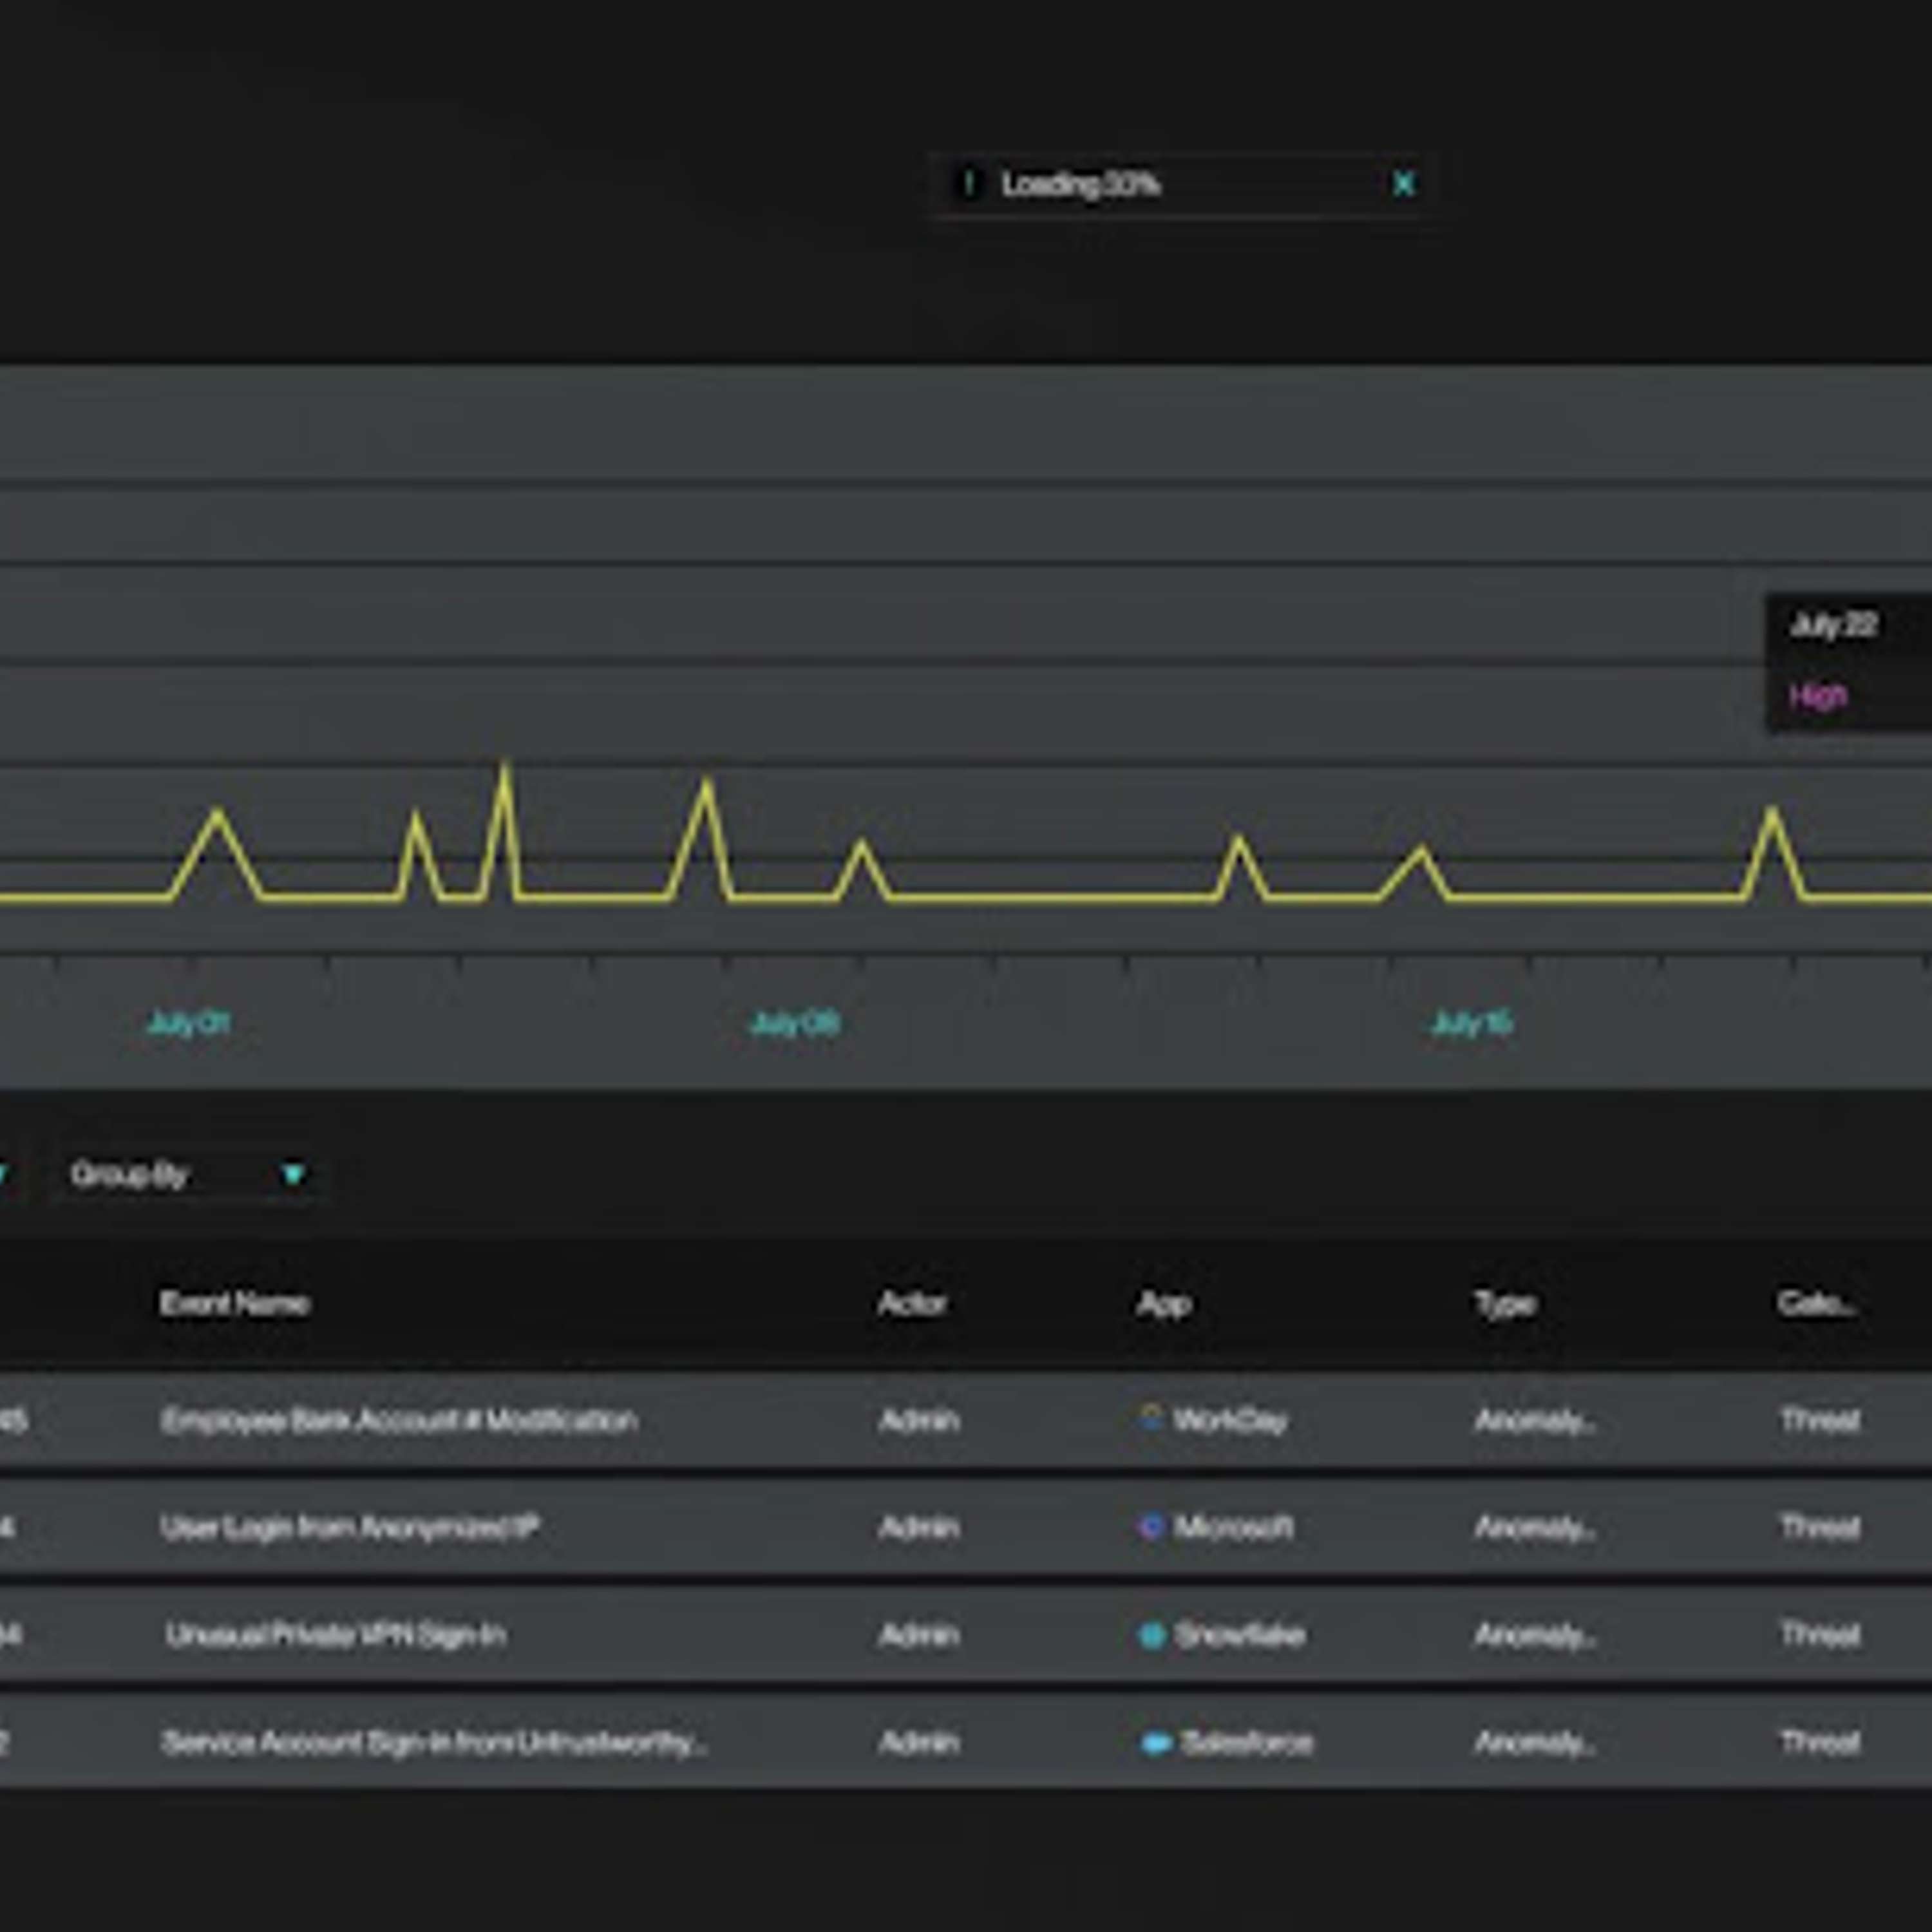This screenshot has width=1932, height=1932.
Task: Open Employee Bank Account # Modification event
Action: click(398, 1420)
